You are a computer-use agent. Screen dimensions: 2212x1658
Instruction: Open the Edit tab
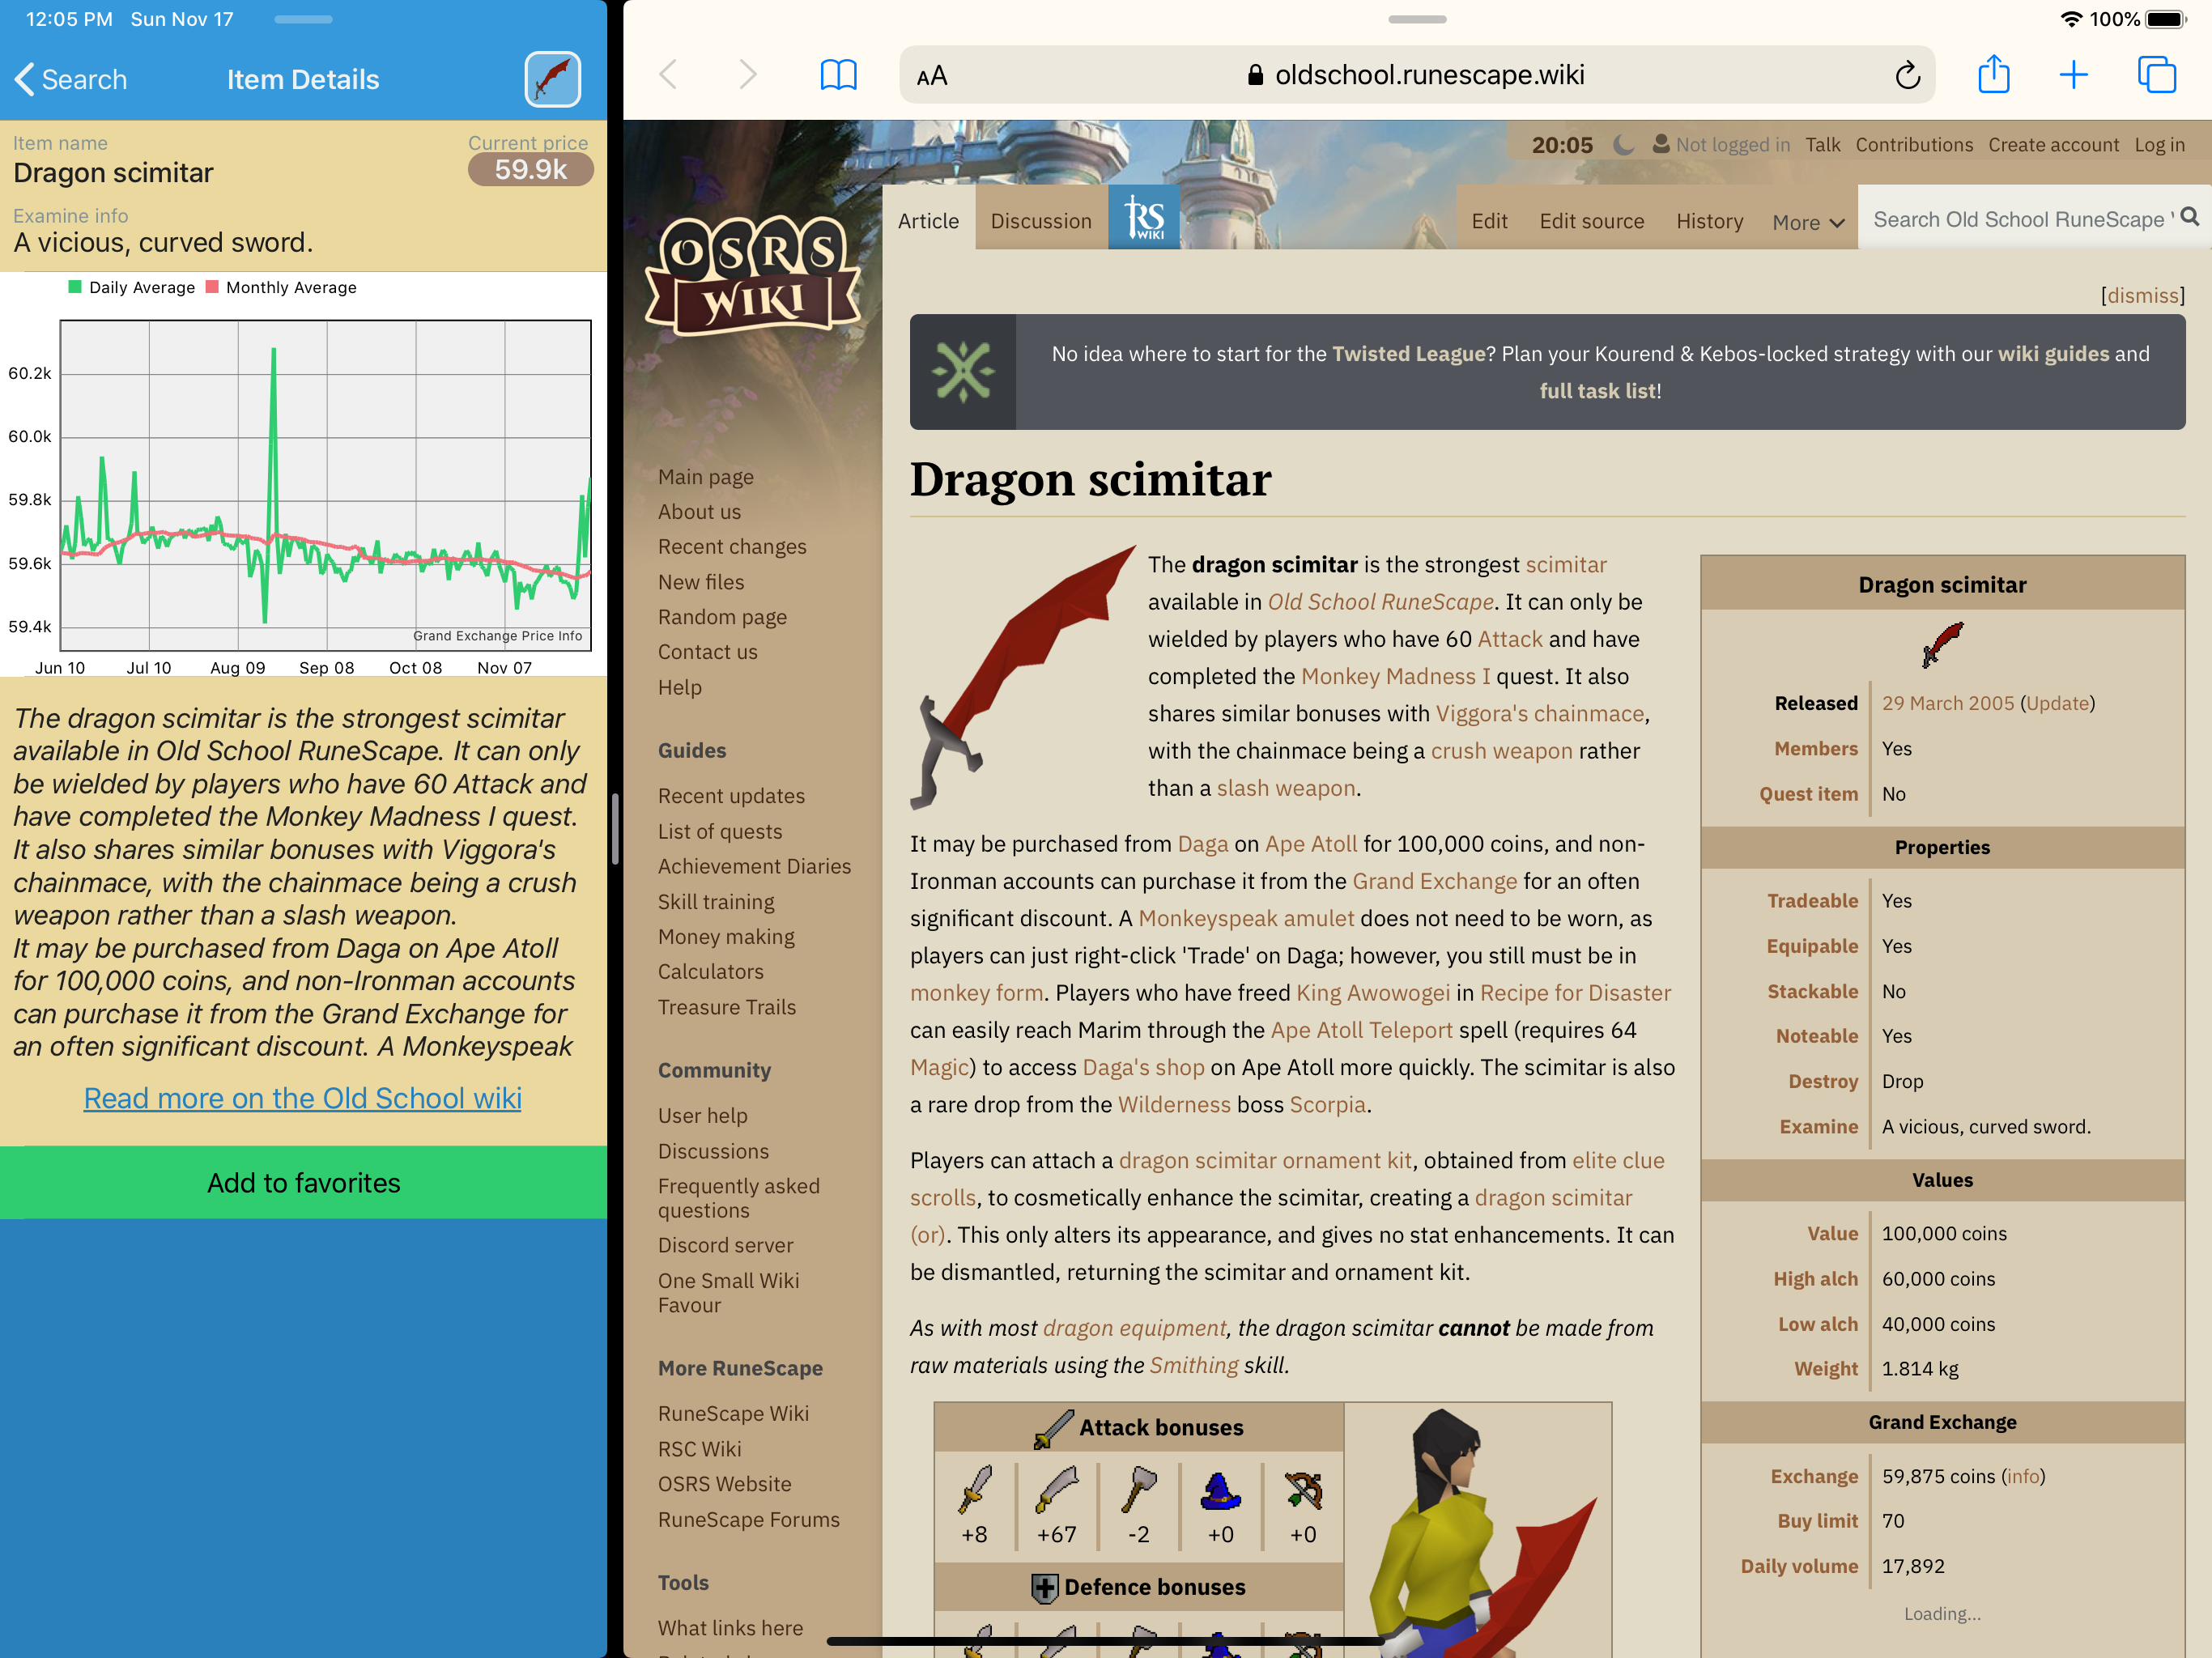1489,221
